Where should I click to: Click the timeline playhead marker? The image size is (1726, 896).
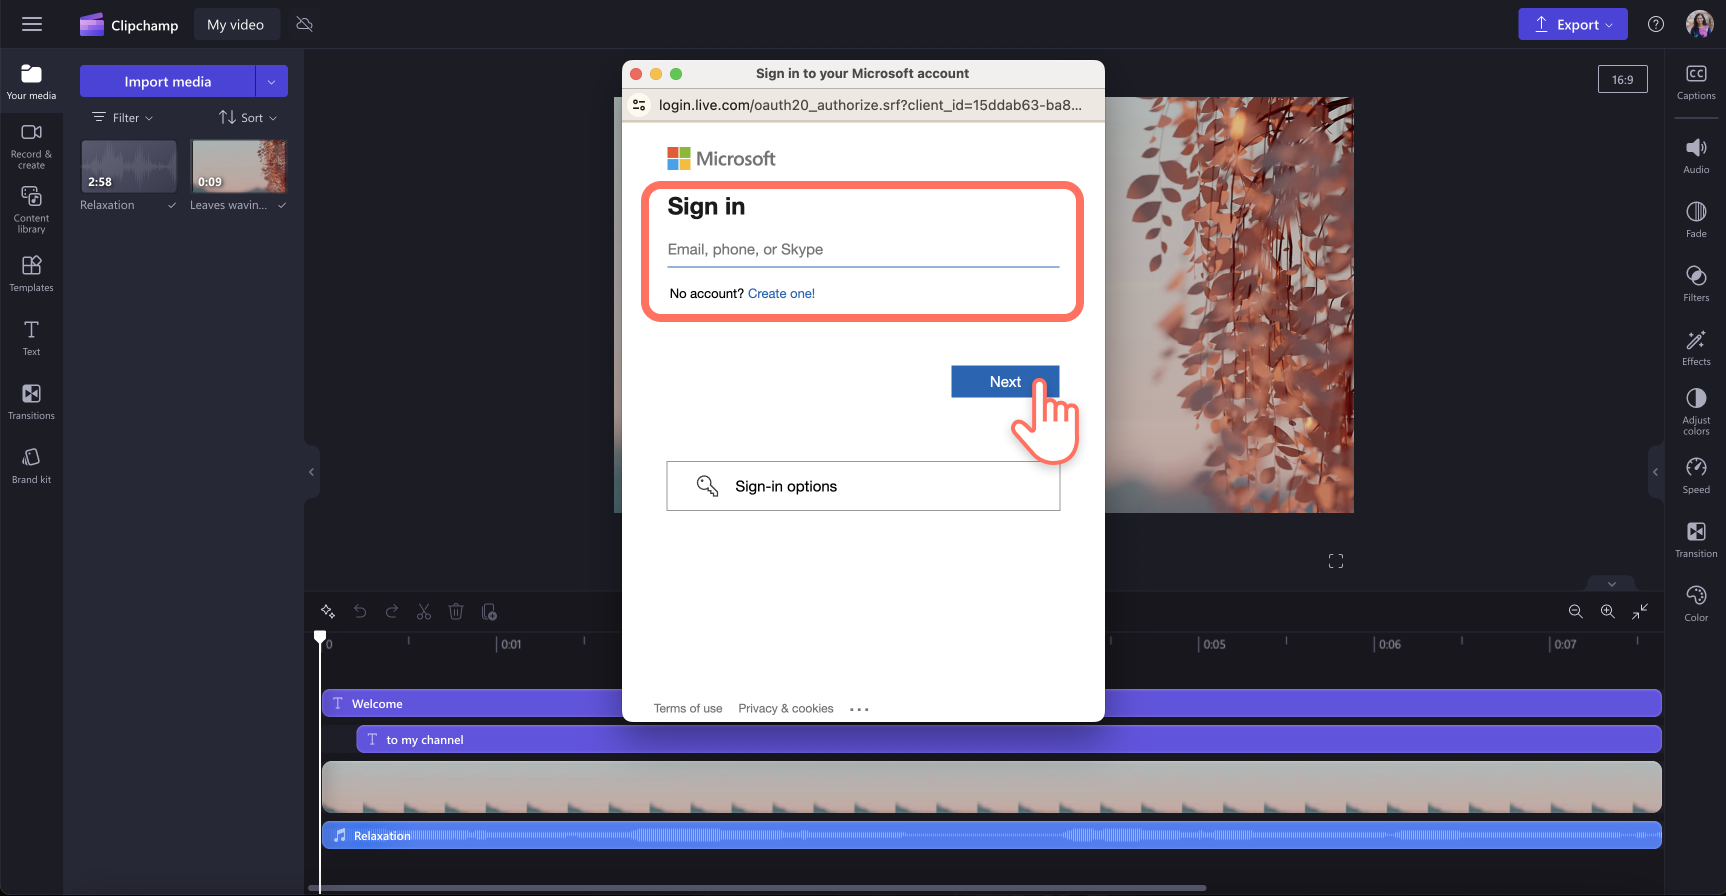pos(320,637)
